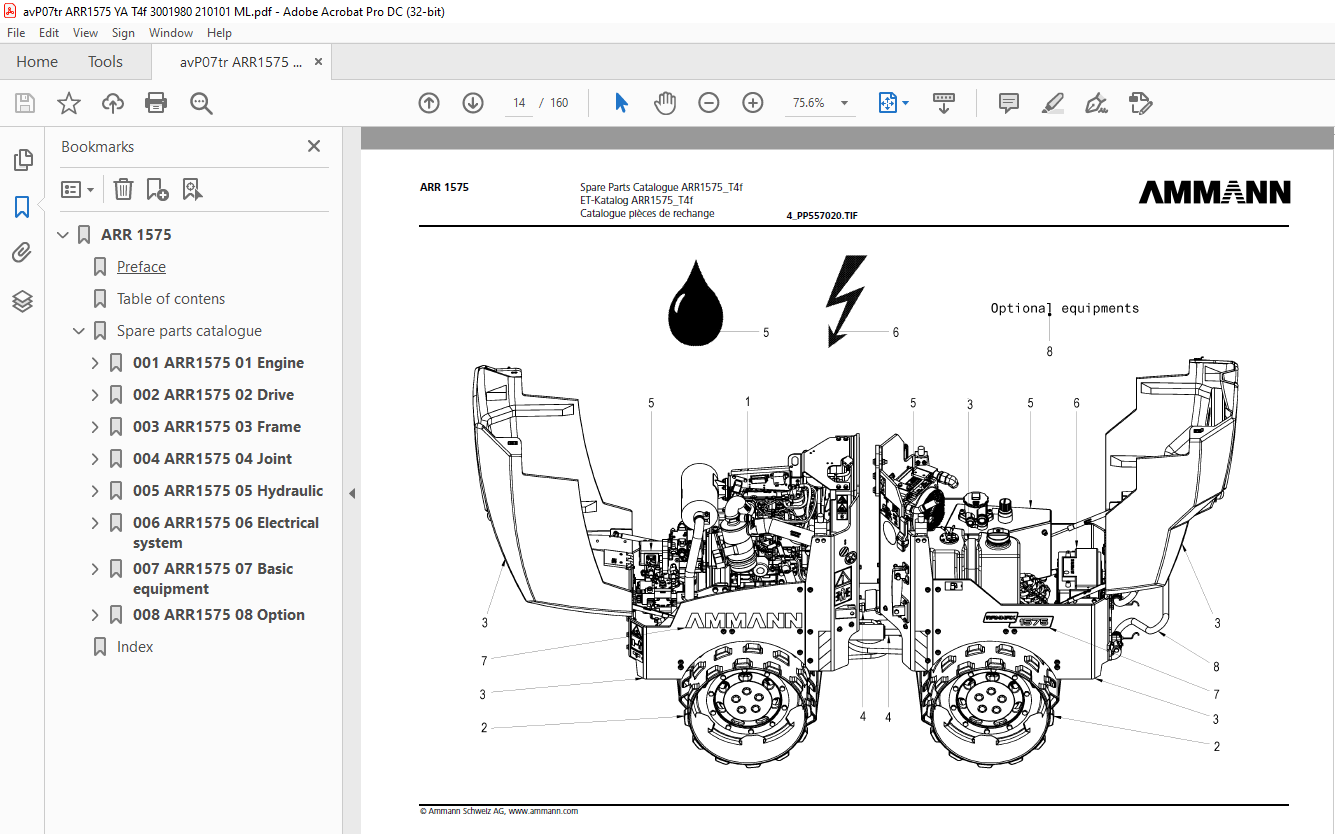1335x834 pixels.
Task: Open the Table of contens bookmark
Action: coord(171,299)
